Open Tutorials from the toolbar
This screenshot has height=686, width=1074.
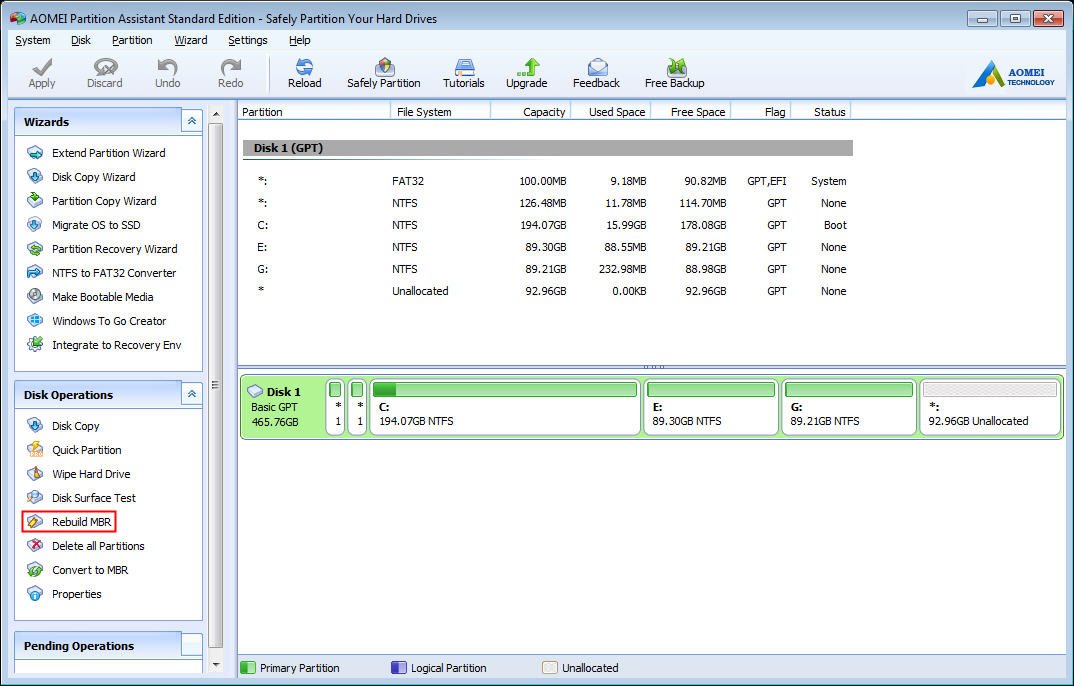(464, 73)
